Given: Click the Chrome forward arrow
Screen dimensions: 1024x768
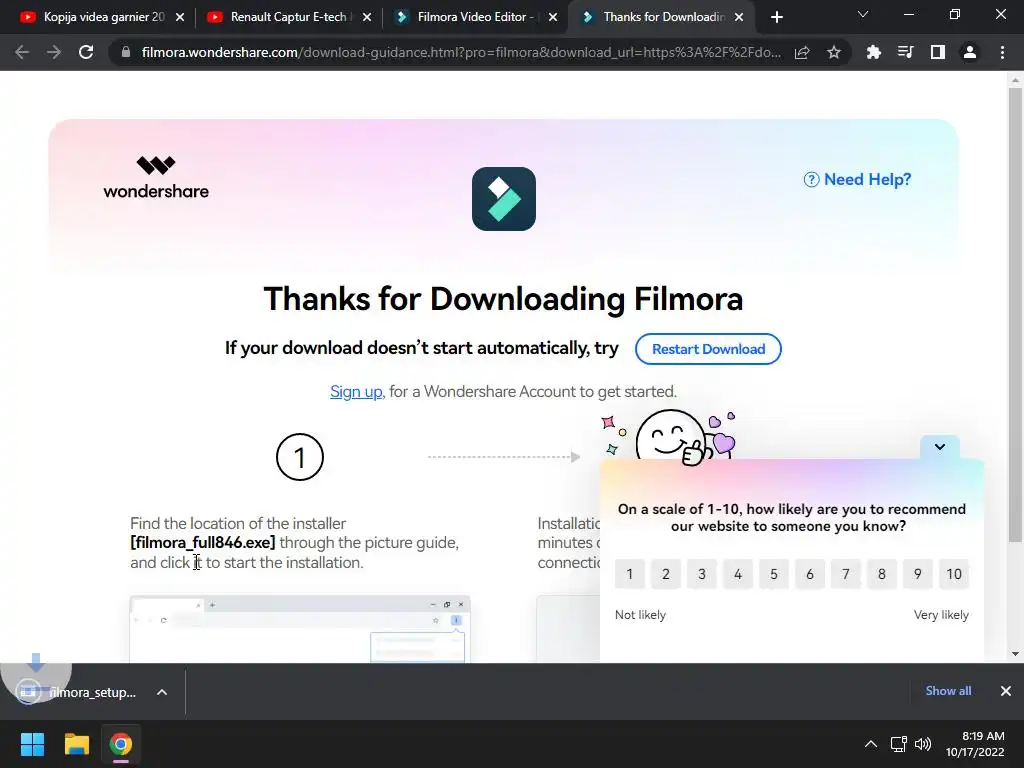Looking at the screenshot, I should click(x=54, y=52).
